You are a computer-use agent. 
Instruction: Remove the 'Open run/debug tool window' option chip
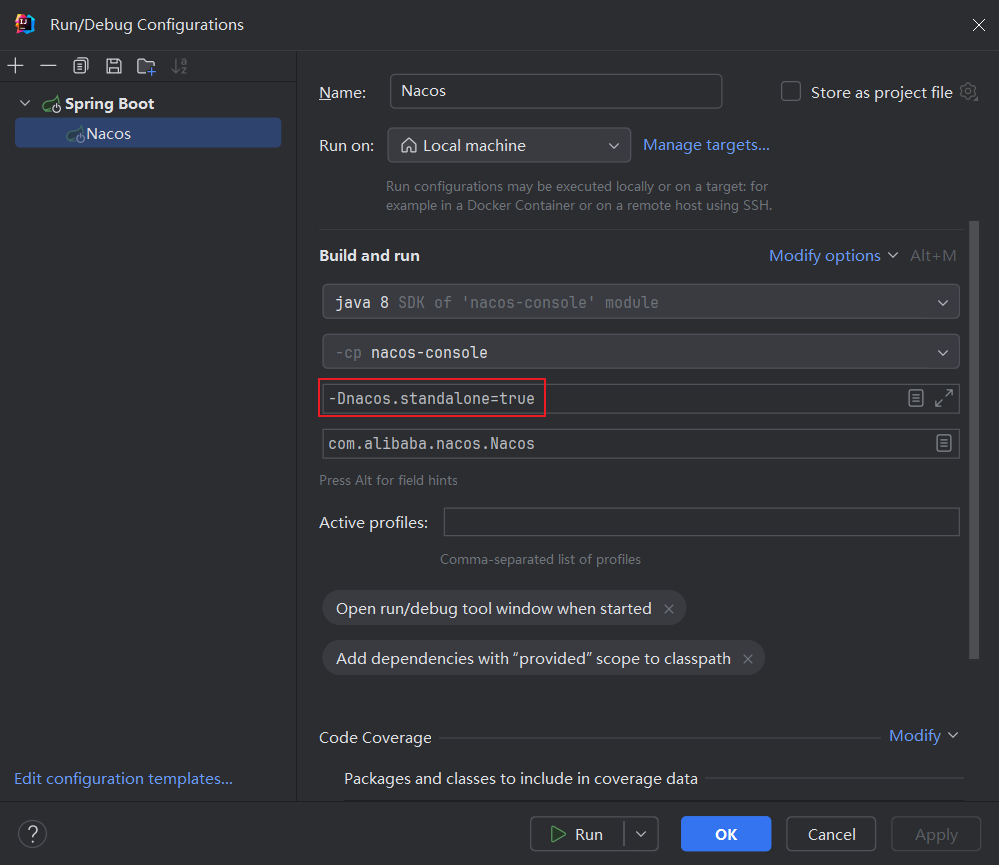click(669, 609)
